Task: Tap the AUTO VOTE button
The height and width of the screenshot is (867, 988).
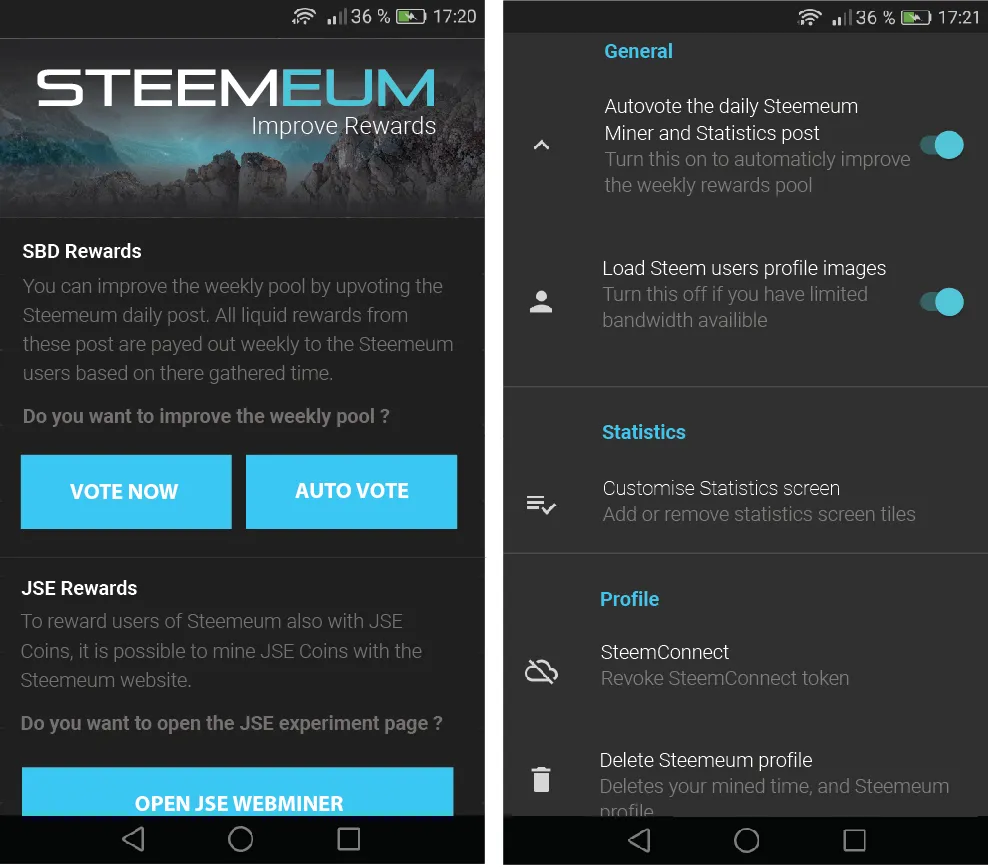Action: 352,491
